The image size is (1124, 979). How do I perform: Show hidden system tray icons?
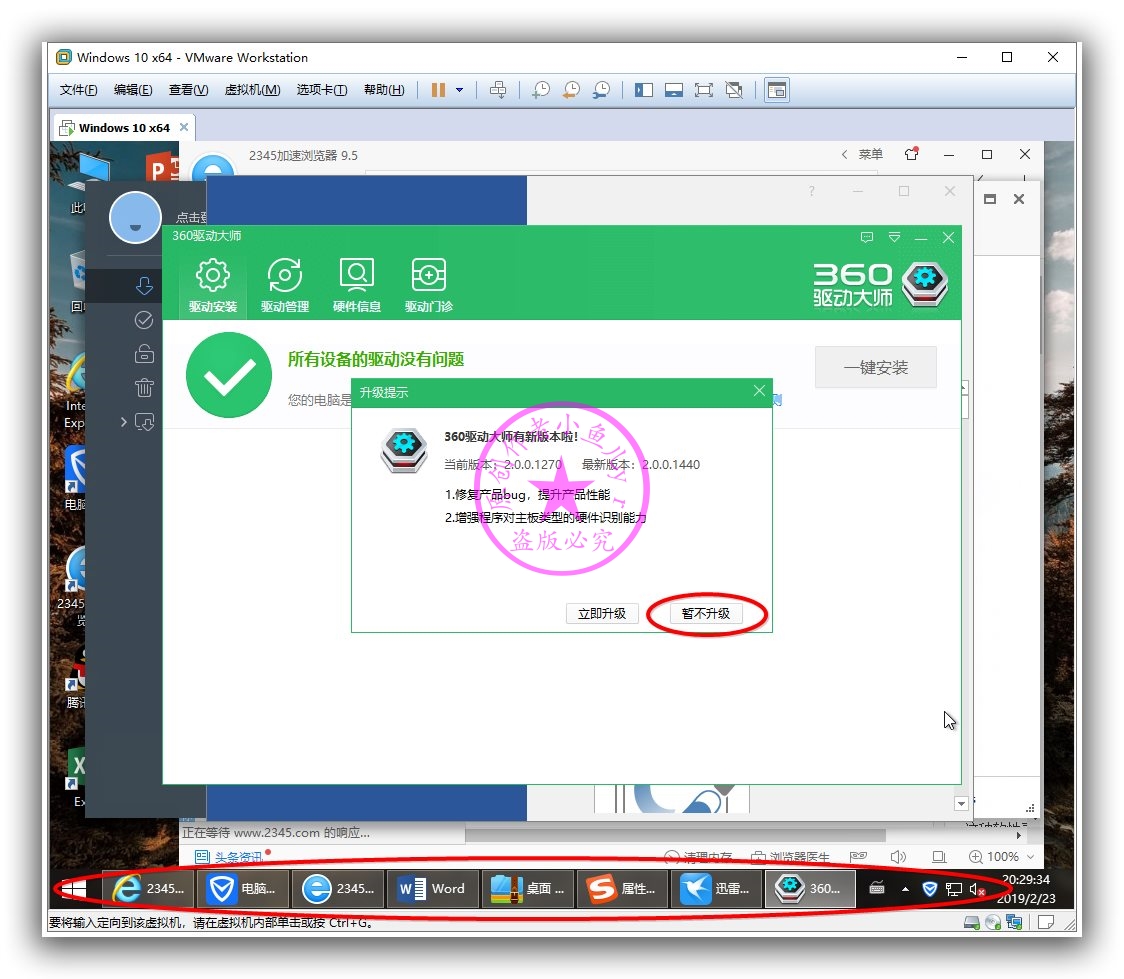(x=905, y=889)
